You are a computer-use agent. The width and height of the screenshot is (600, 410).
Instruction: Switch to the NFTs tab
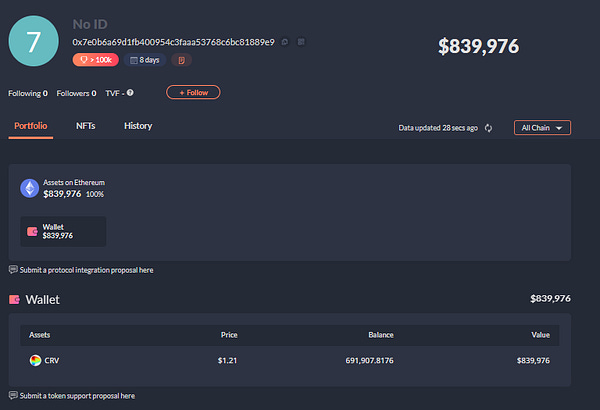pyautogui.click(x=86, y=126)
